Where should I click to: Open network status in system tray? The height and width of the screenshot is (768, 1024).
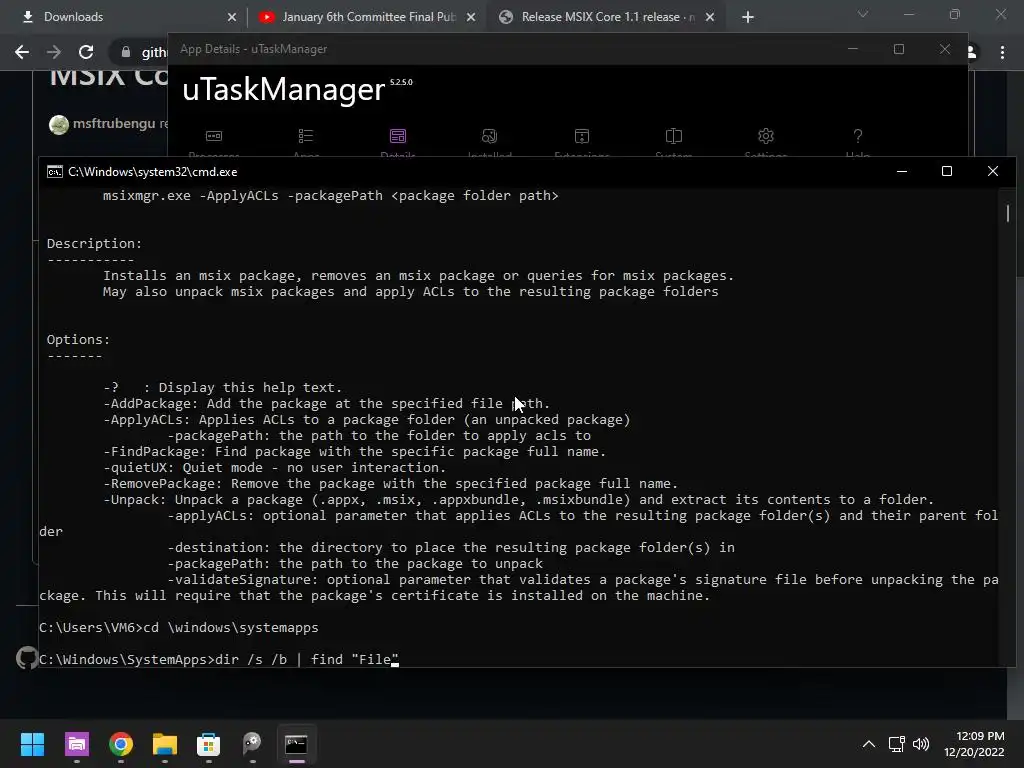pyautogui.click(x=897, y=744)
